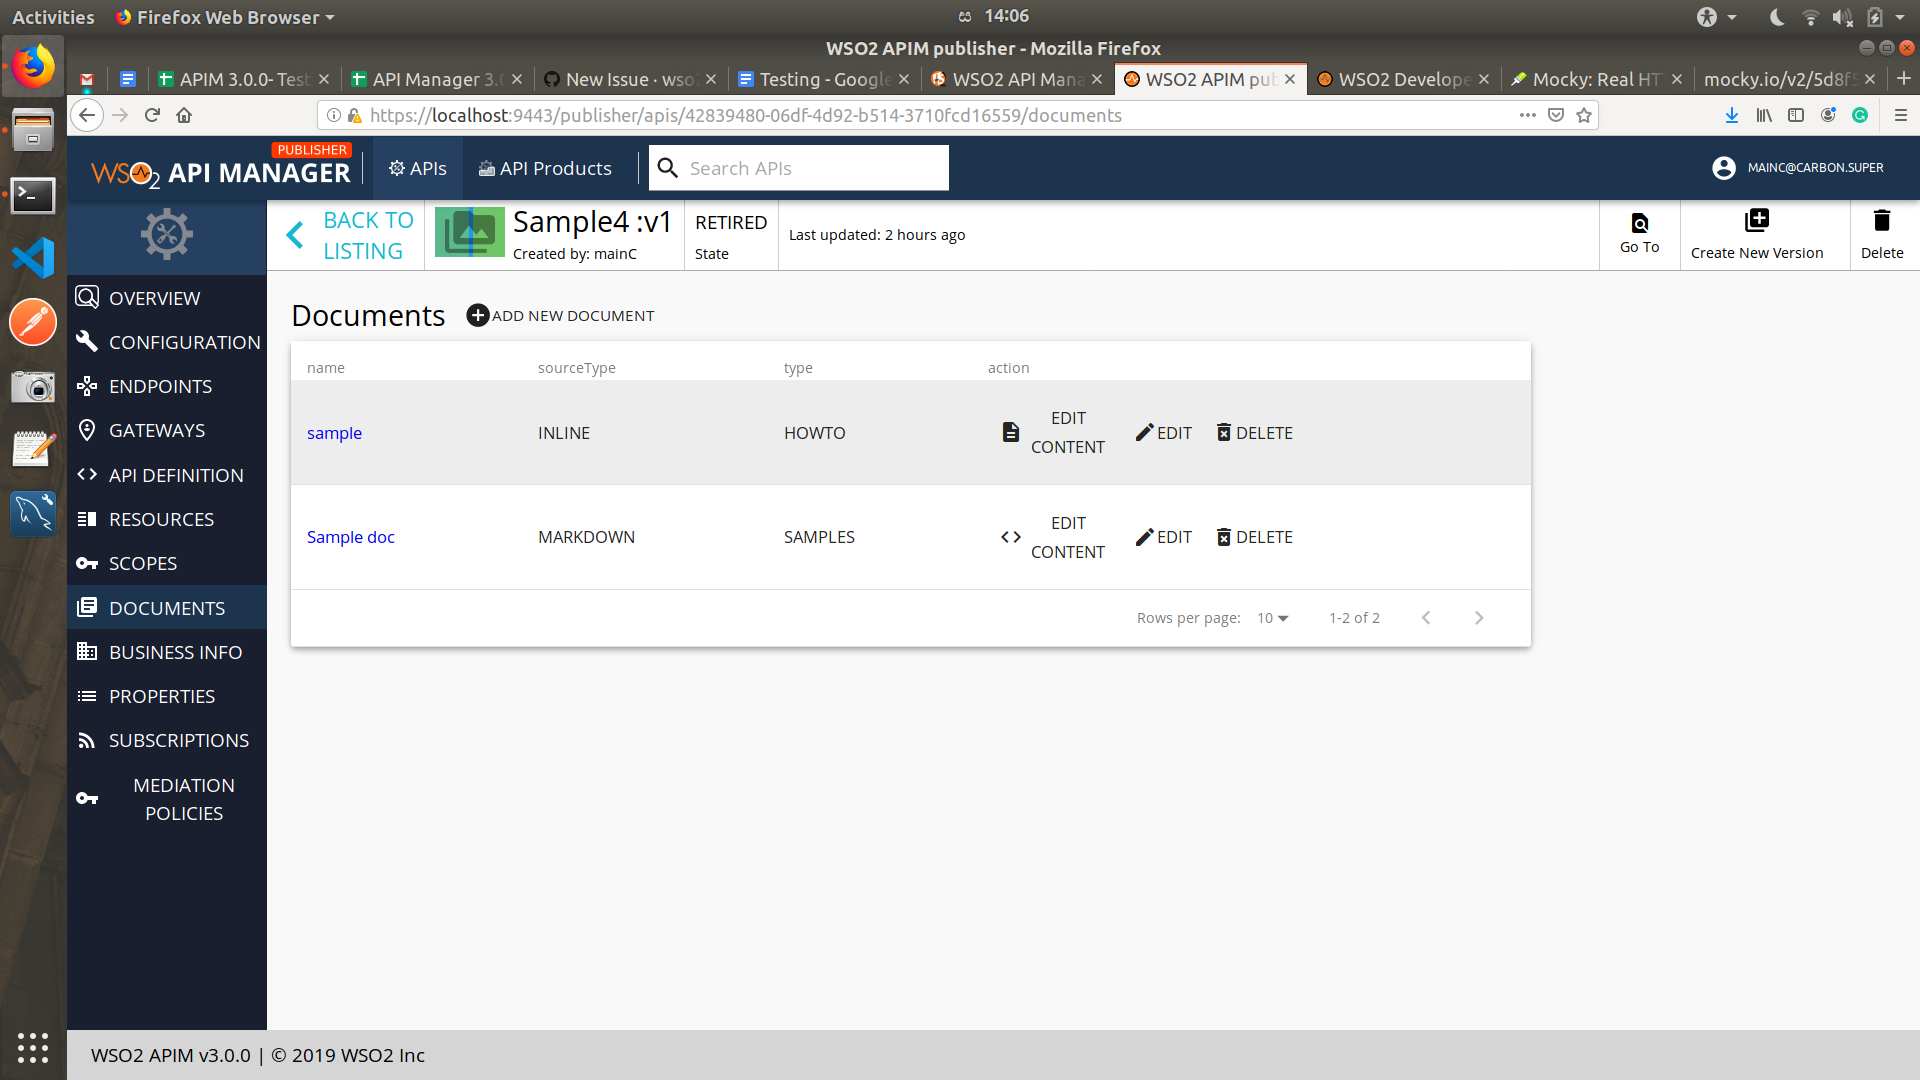Click ADD NEW DOCUMENT
1920x1080 pixels.
click(560, 315)
